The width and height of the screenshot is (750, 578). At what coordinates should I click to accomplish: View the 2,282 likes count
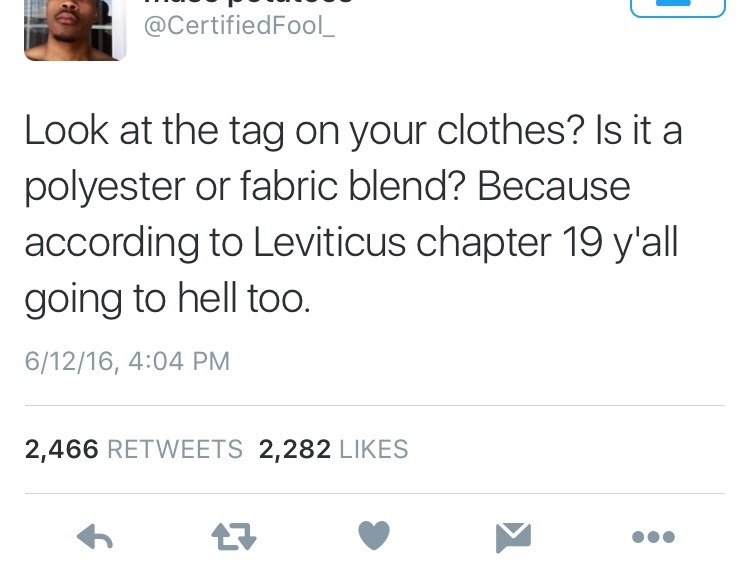pos(295,449)
